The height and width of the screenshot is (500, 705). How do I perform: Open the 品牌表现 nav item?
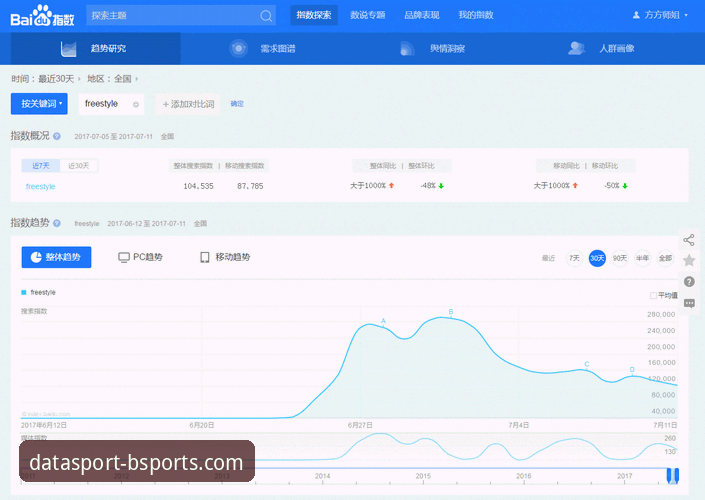(422, 15)
